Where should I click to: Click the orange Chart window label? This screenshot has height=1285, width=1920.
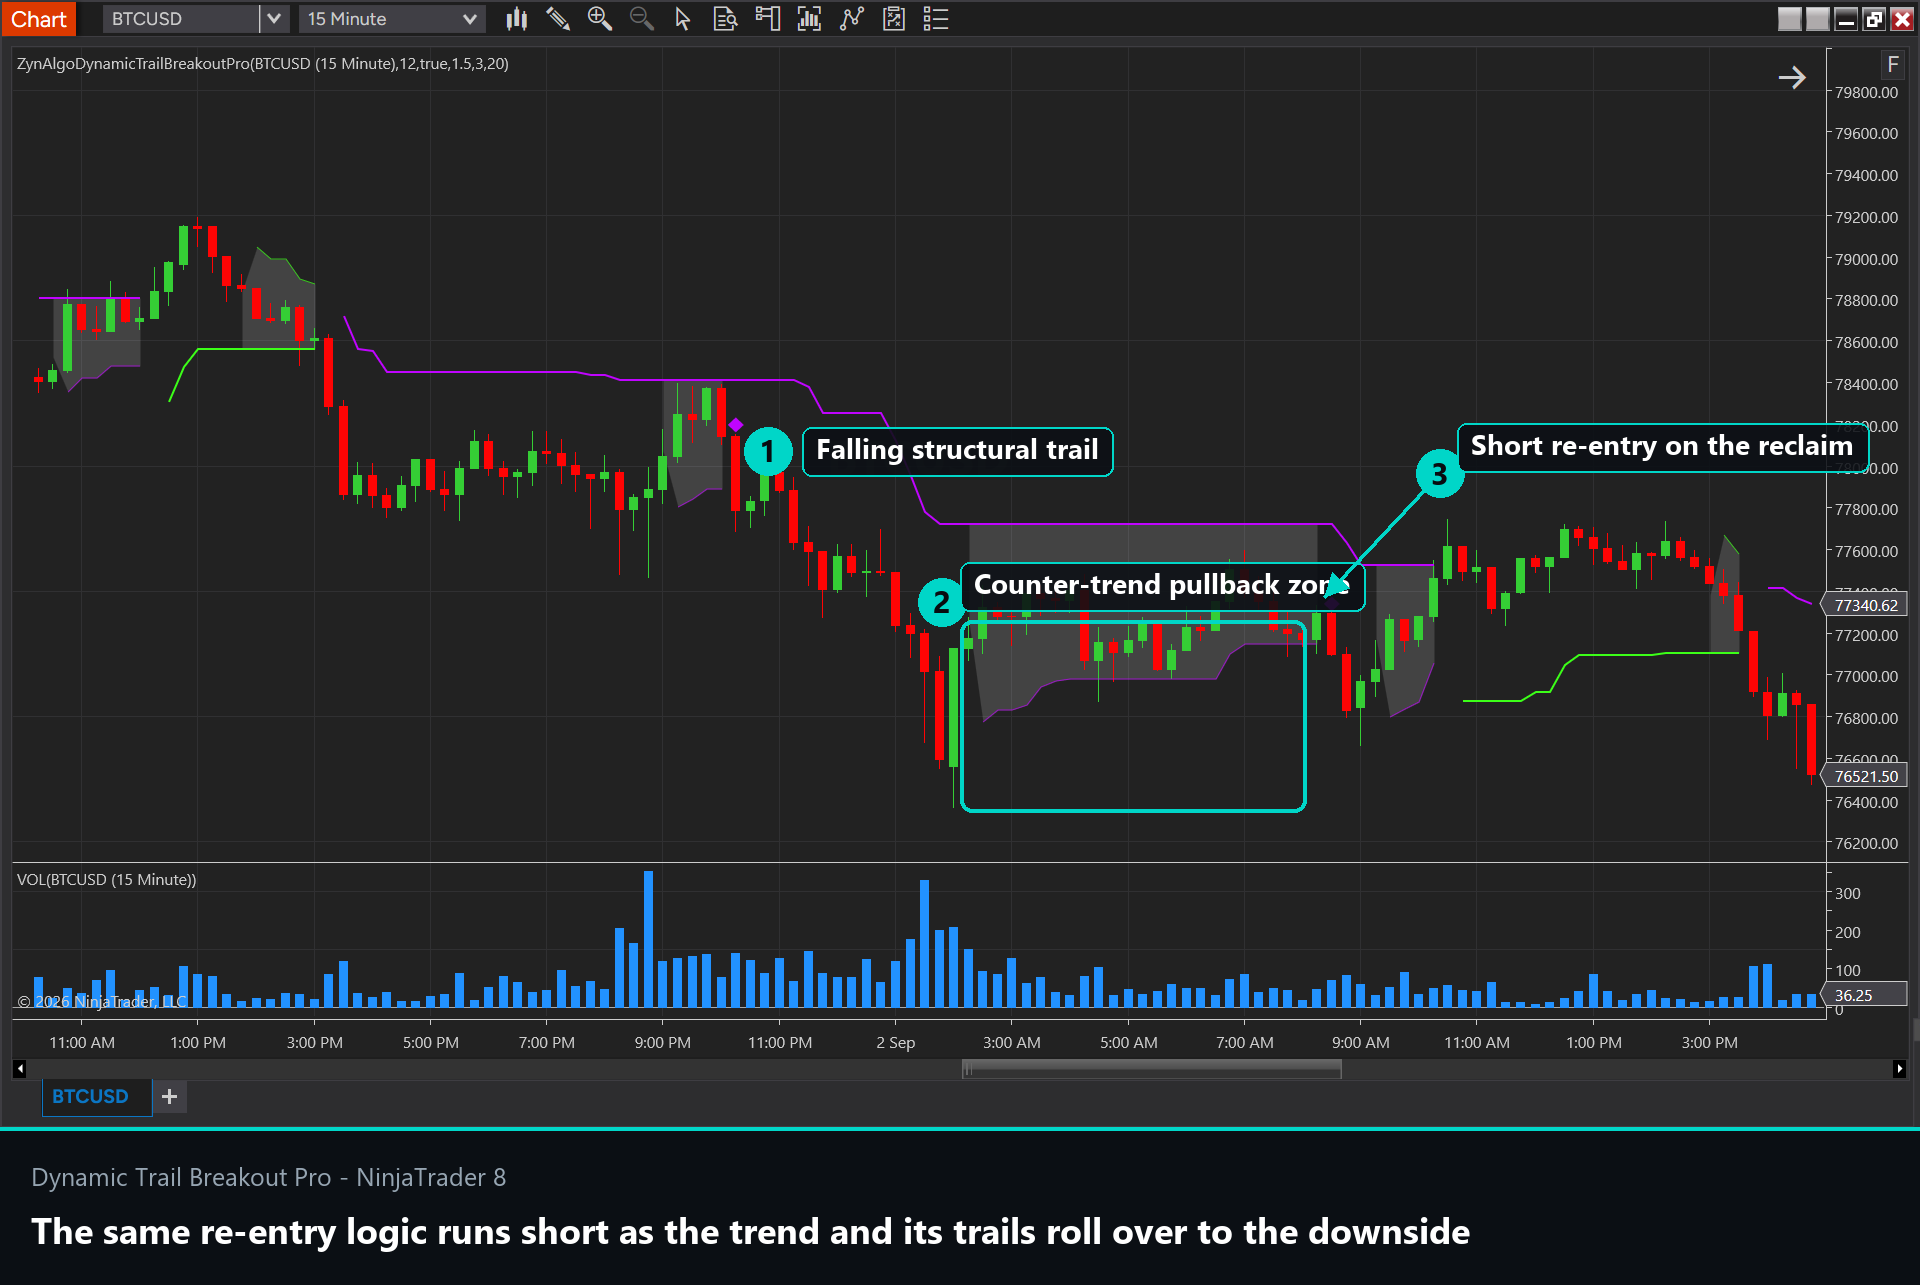click(x=39, y=19)
